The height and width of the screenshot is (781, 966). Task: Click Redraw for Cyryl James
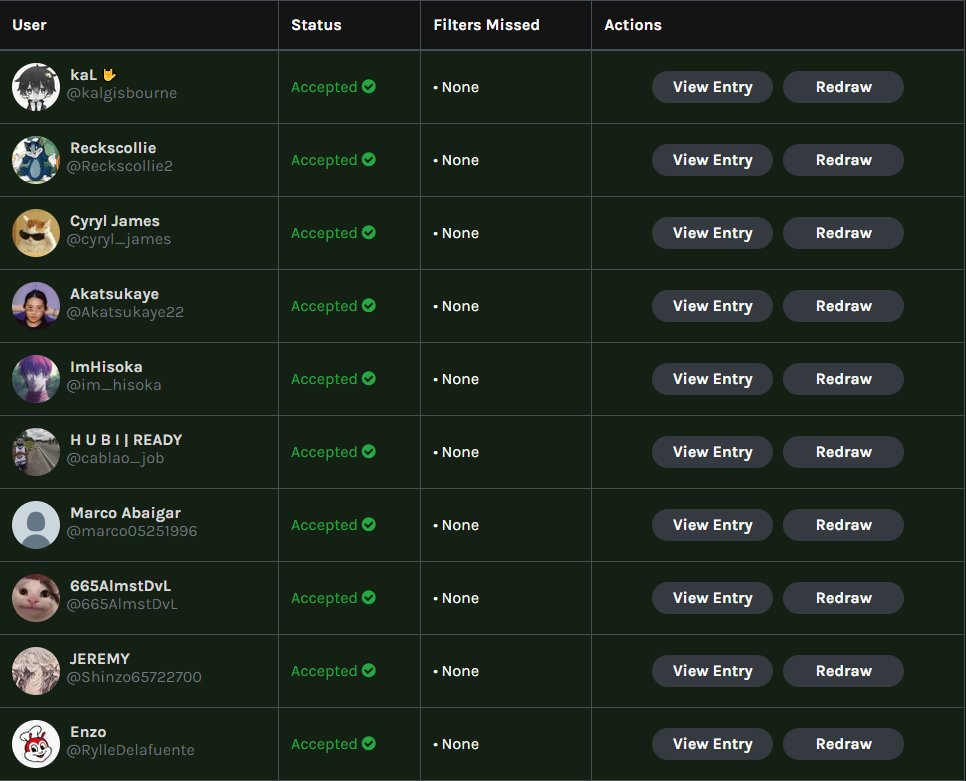pos(843,233)
